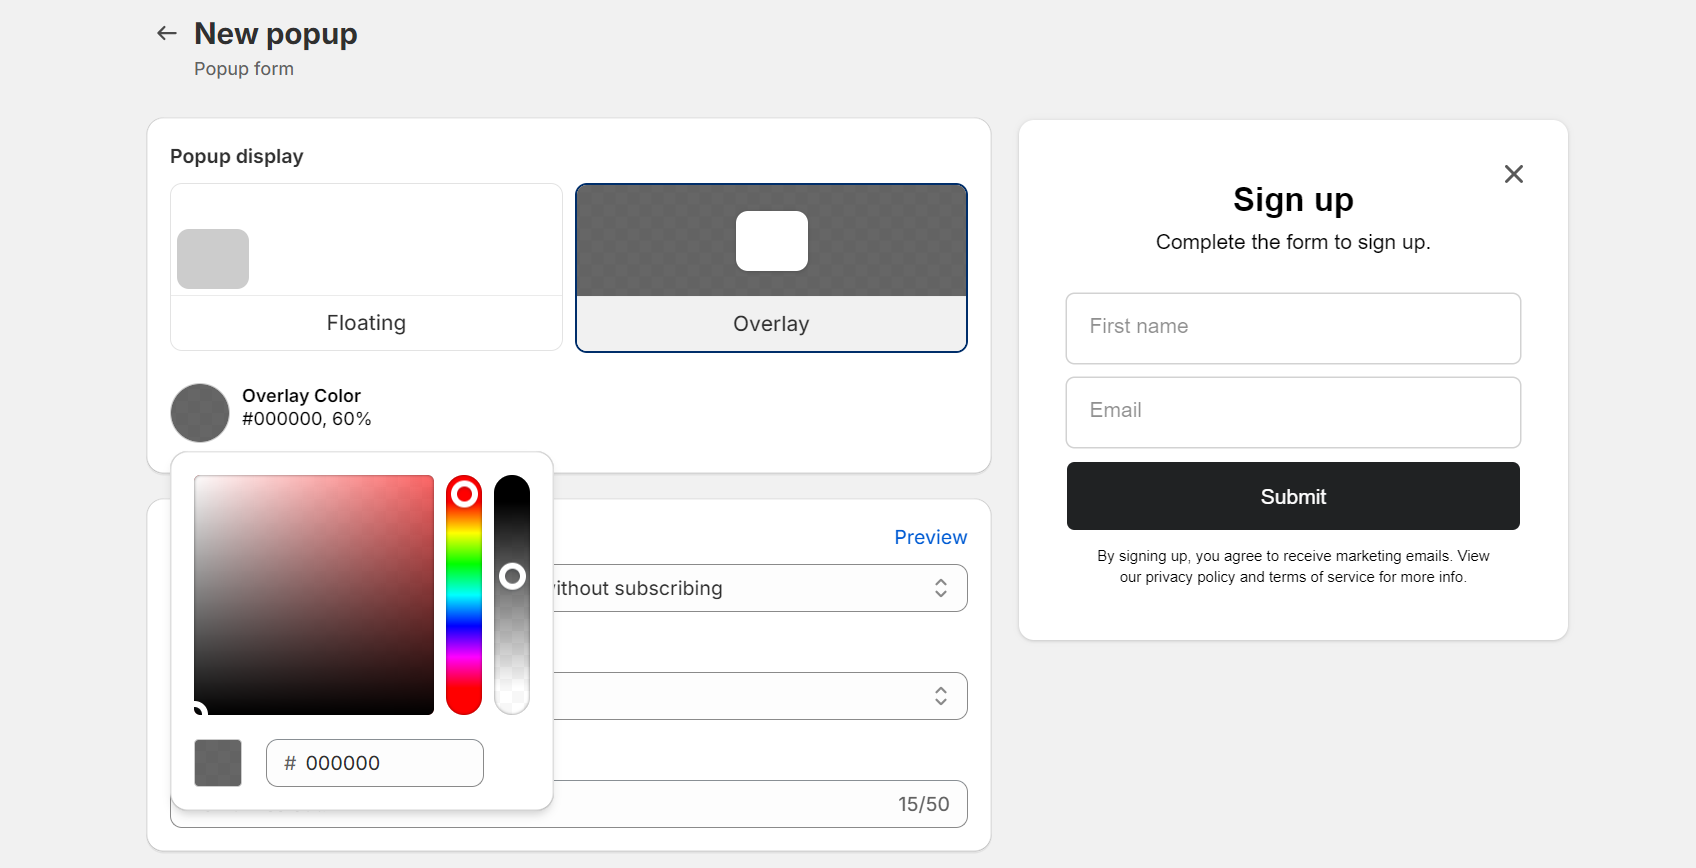Viewport: 1696px width, 868px height.
Task: Open the Preview link
Action: click(x=930, y=537)
